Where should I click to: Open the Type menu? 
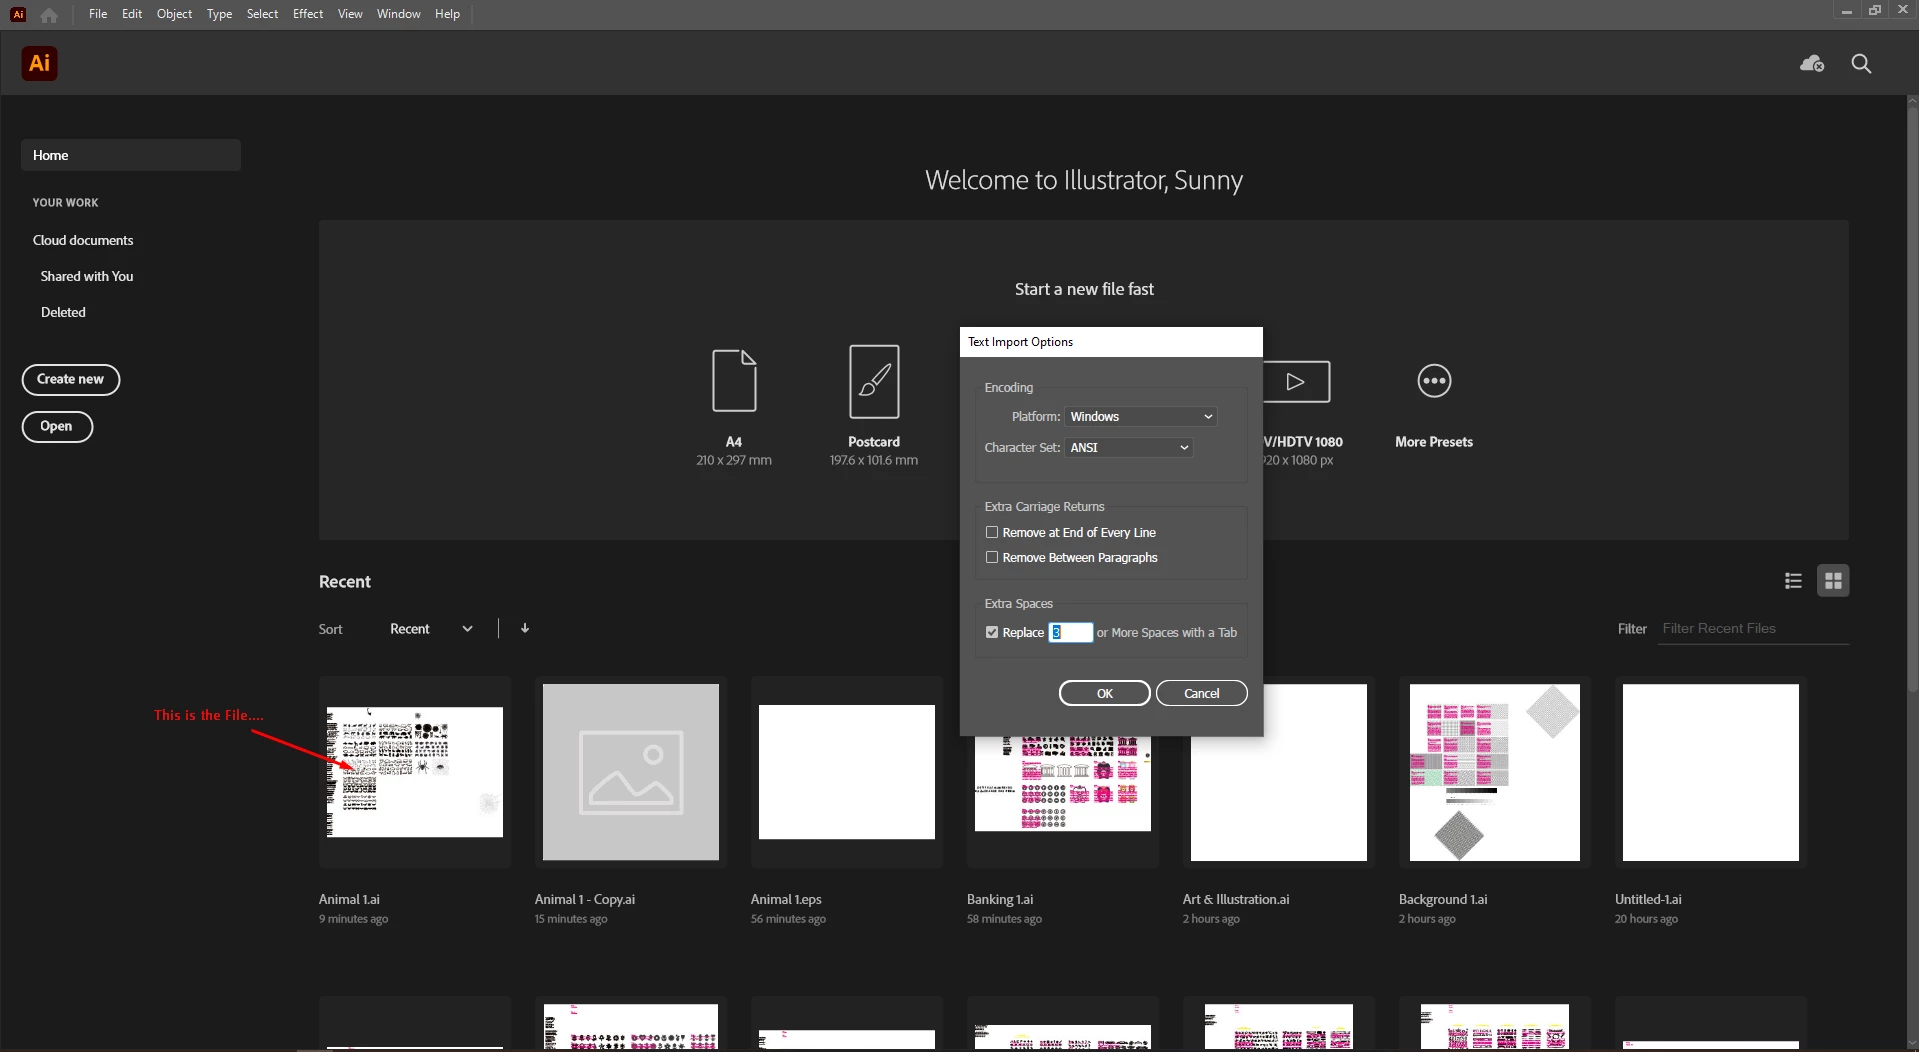point(219,14)
